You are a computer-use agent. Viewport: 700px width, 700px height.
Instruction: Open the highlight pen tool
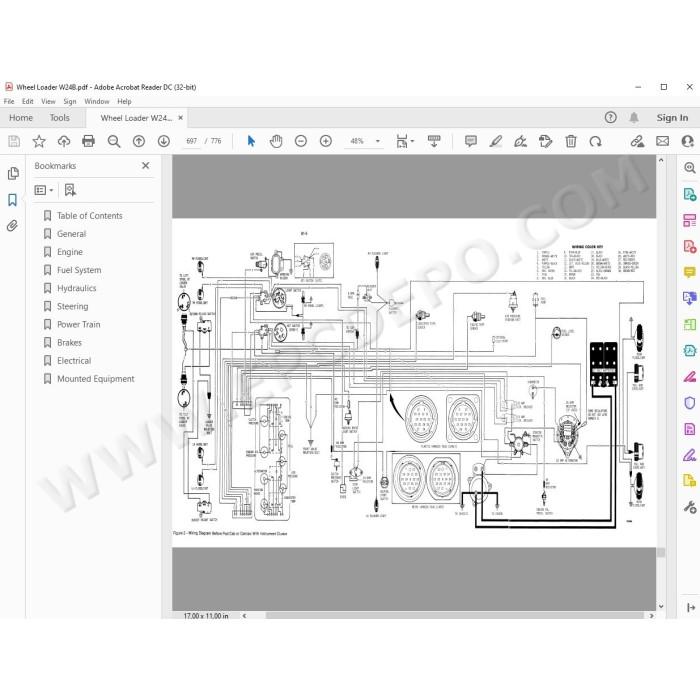(x=496, y=141)
